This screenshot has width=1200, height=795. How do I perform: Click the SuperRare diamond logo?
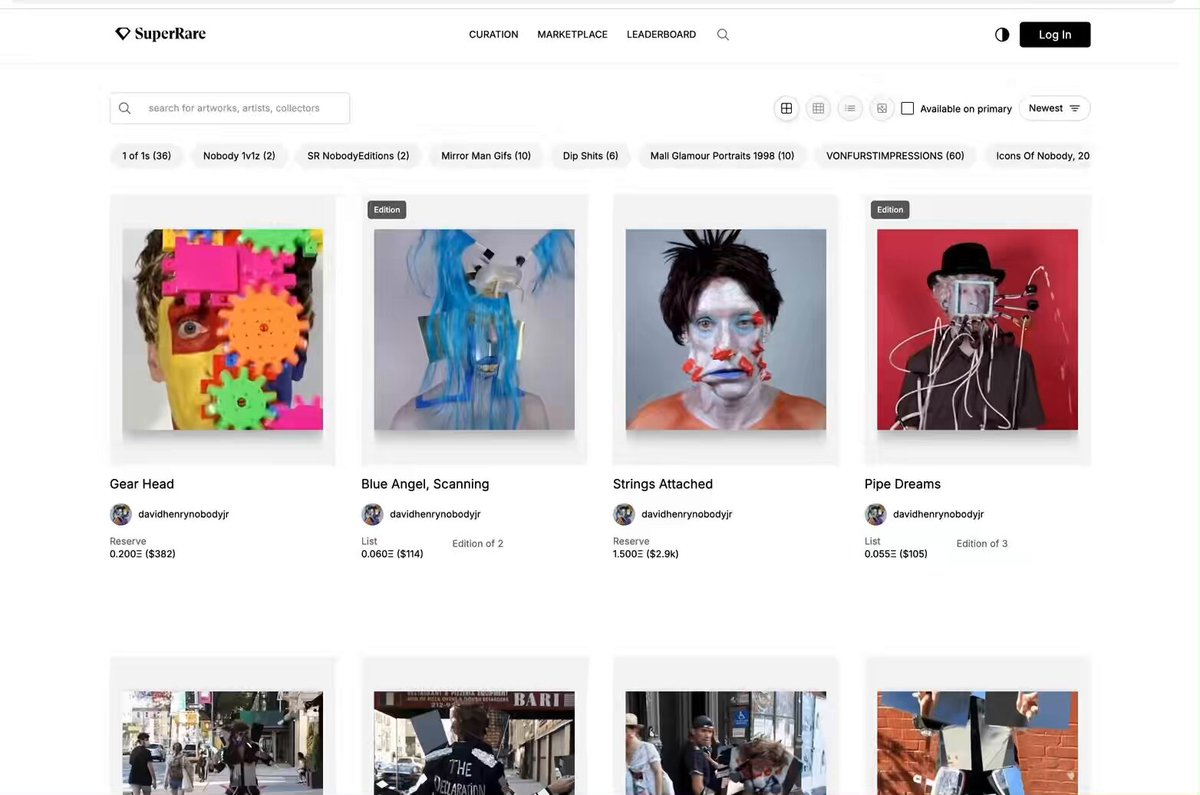(x=160, y=34)
